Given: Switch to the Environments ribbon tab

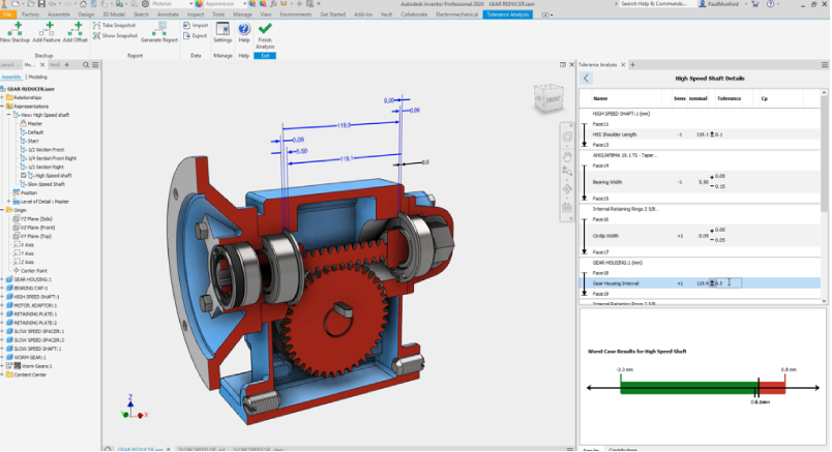Looking at the screenshot, I should [296, 14].
